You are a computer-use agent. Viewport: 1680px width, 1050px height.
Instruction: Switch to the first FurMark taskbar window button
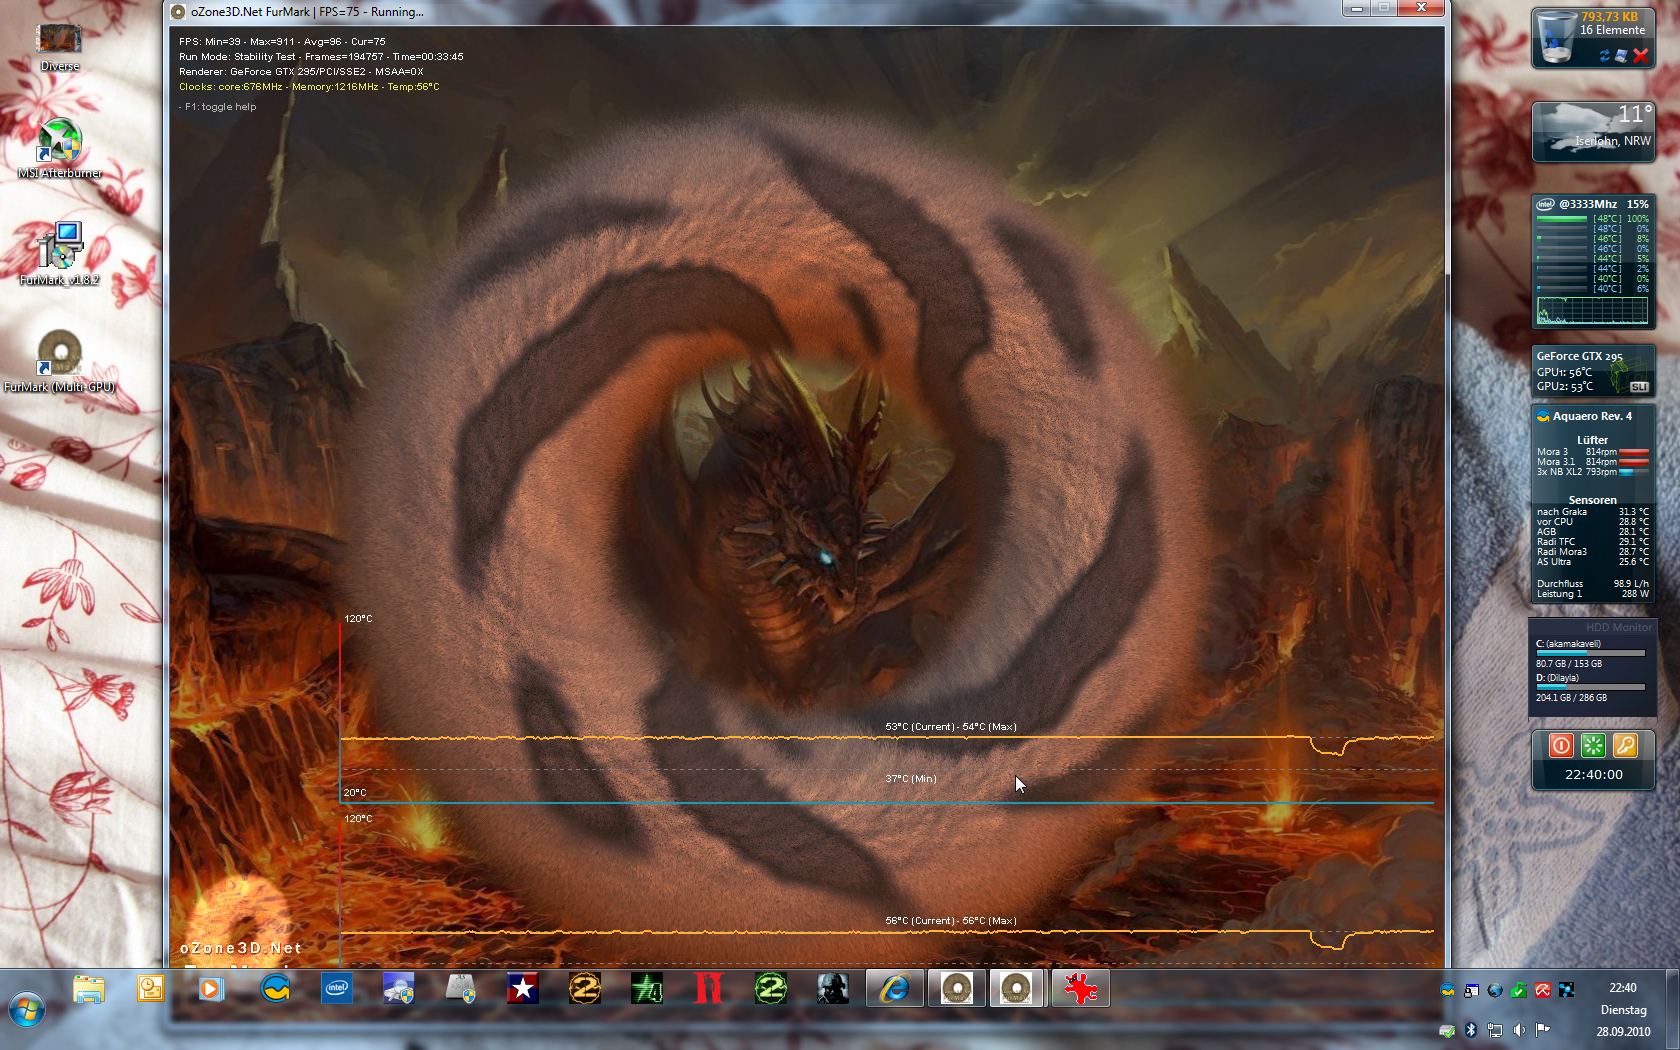957,989
